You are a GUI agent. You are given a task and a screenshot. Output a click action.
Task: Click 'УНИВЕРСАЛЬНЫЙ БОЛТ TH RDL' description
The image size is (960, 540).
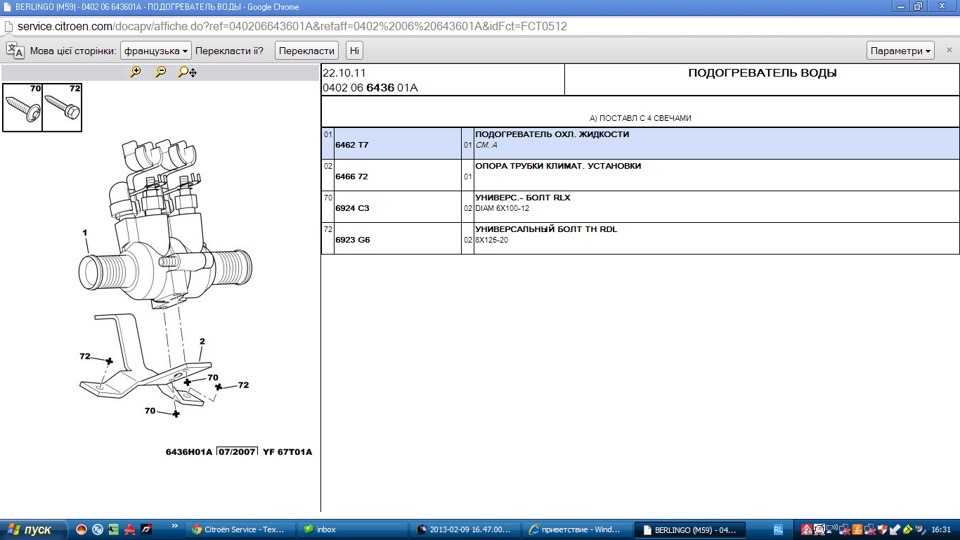click(546, 229)
